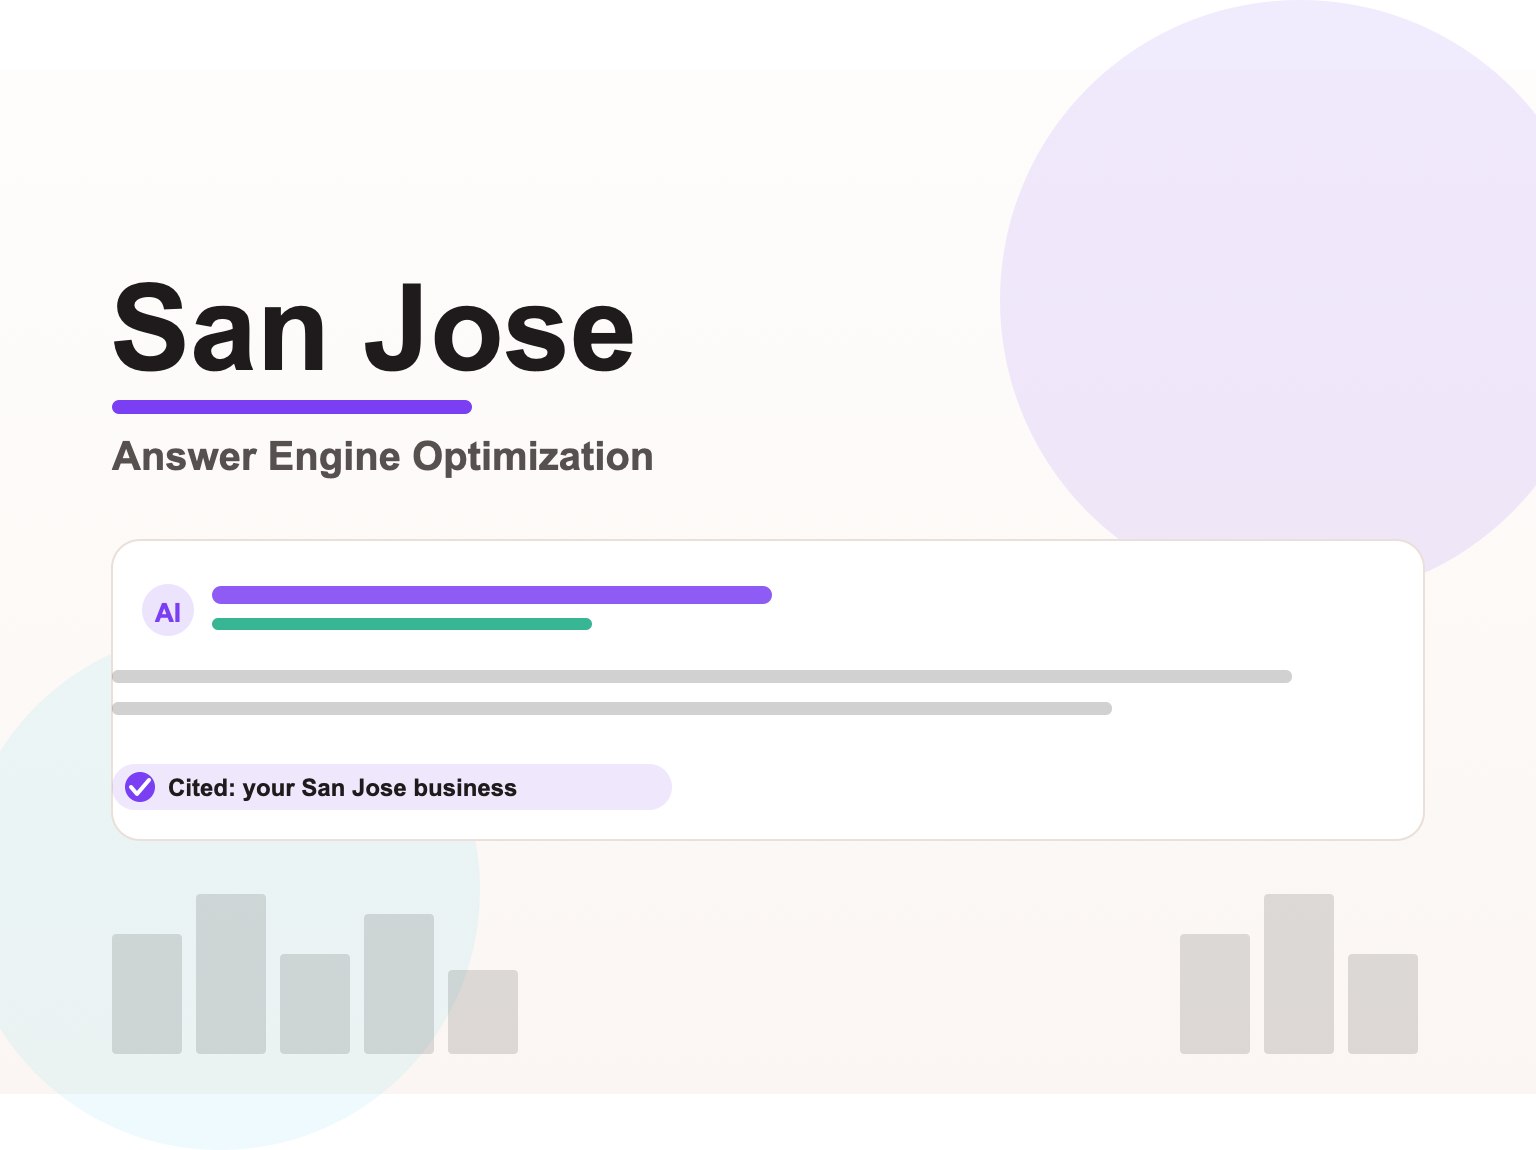
Task: Click the second gray text placeholder line
Action: point(612,709)
